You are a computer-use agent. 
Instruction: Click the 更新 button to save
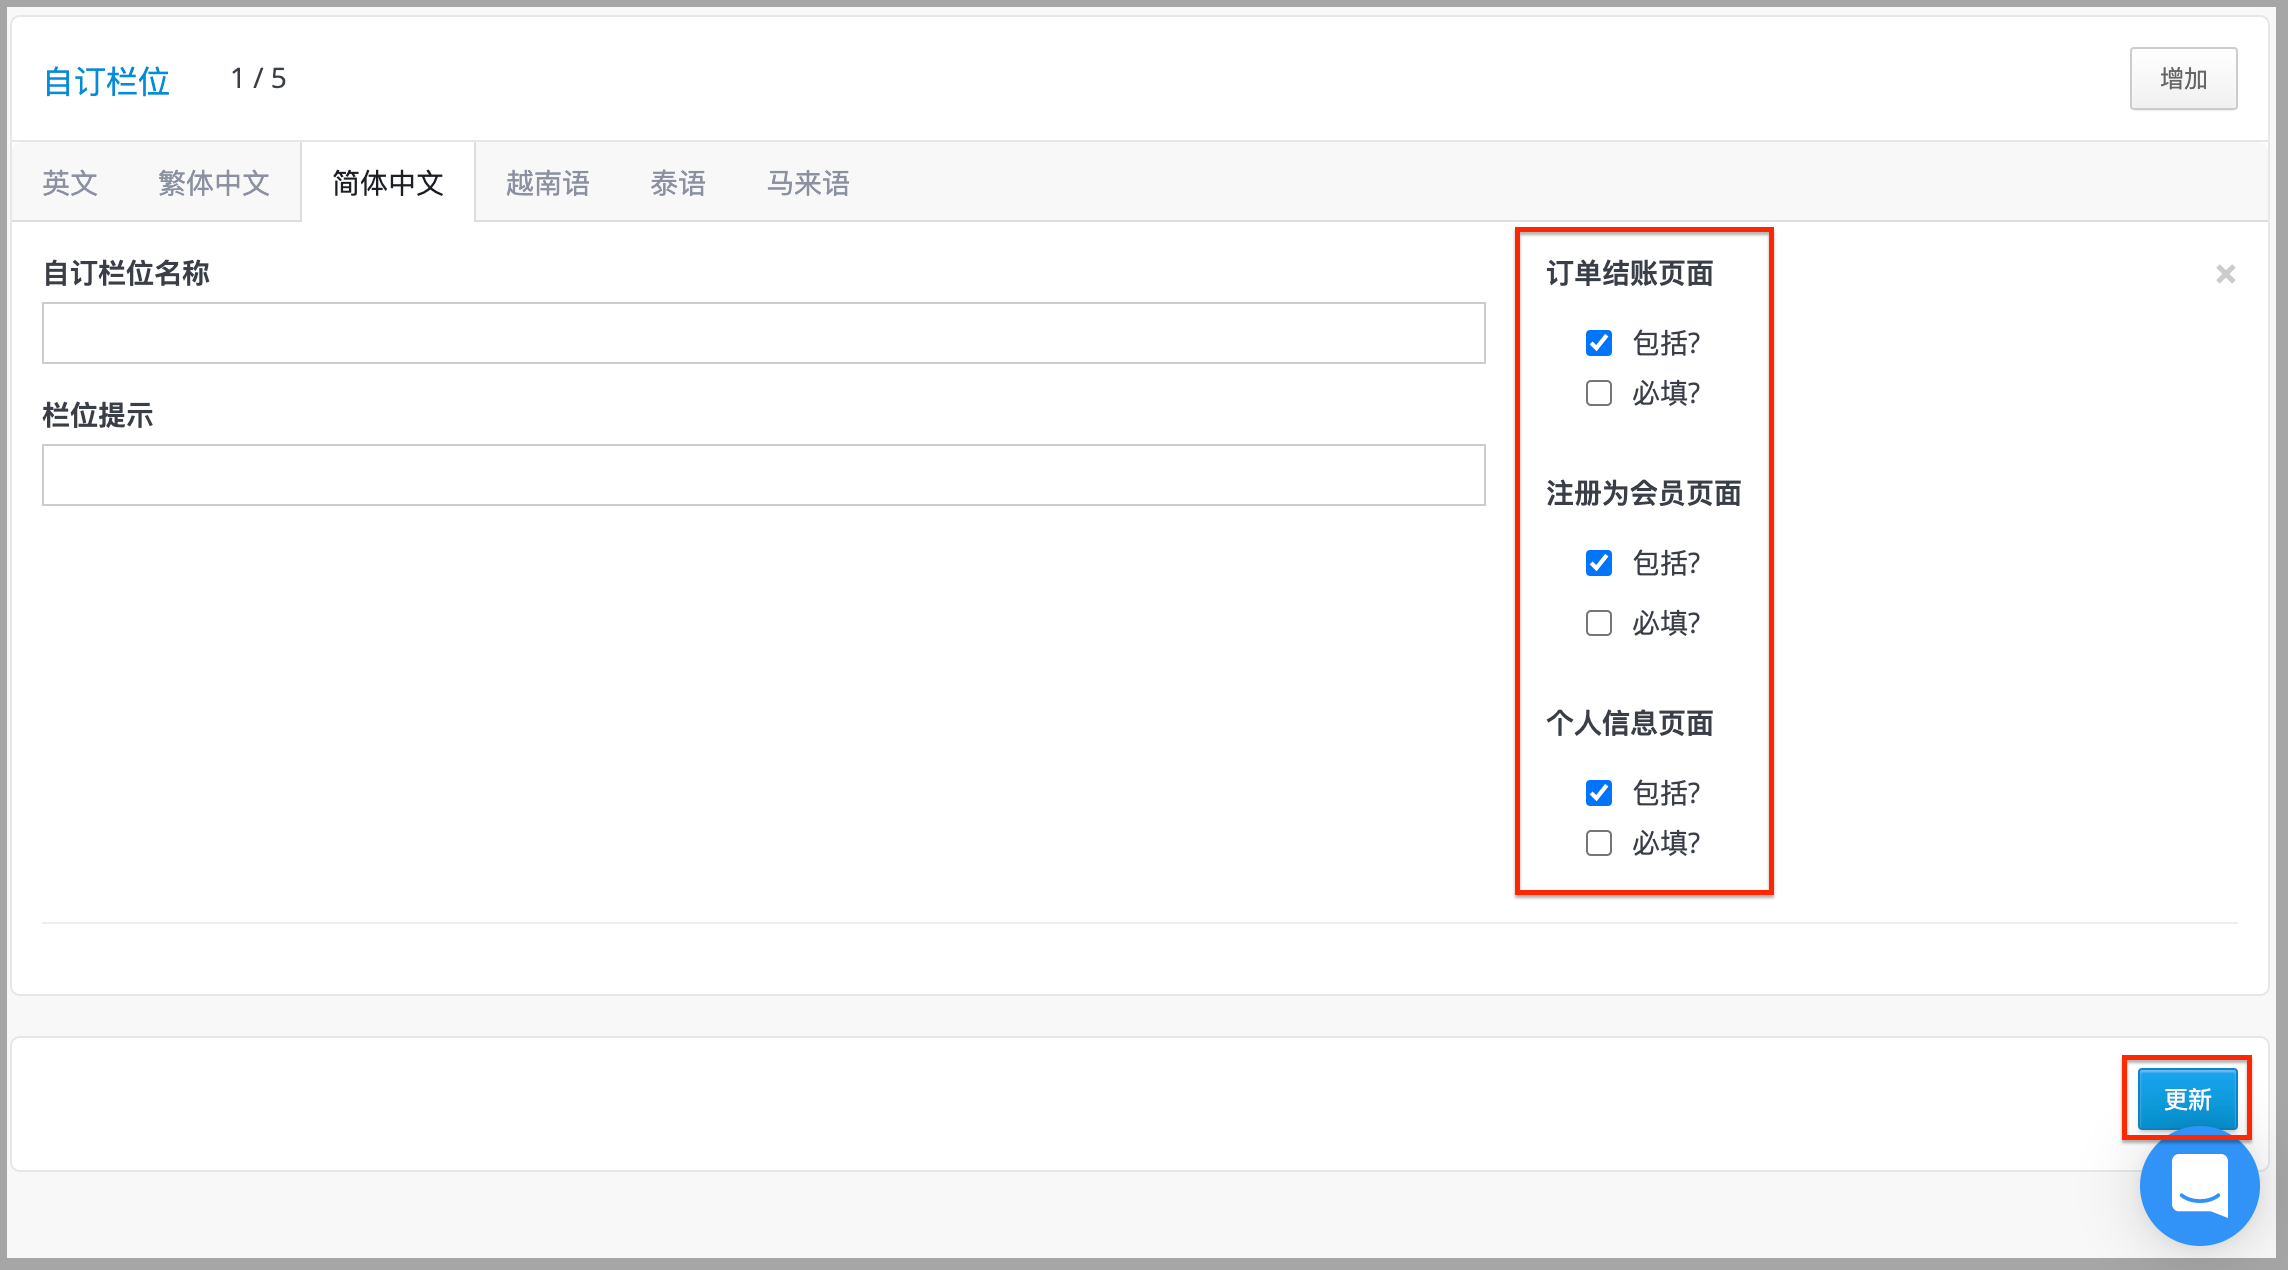pyautogui.click(x=2188, y=1099)
